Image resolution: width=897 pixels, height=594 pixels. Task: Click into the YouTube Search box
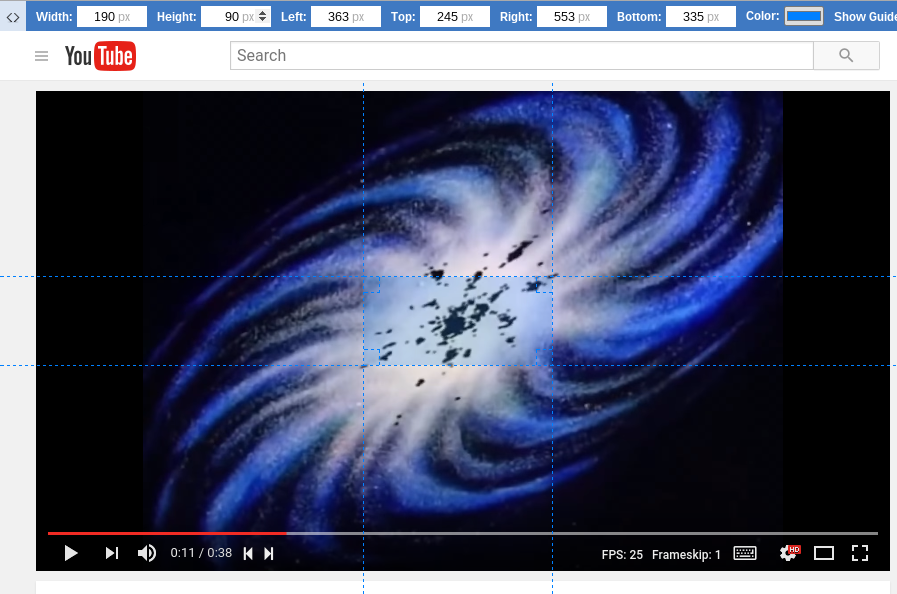pyautogui.click(x=522, y=56)
